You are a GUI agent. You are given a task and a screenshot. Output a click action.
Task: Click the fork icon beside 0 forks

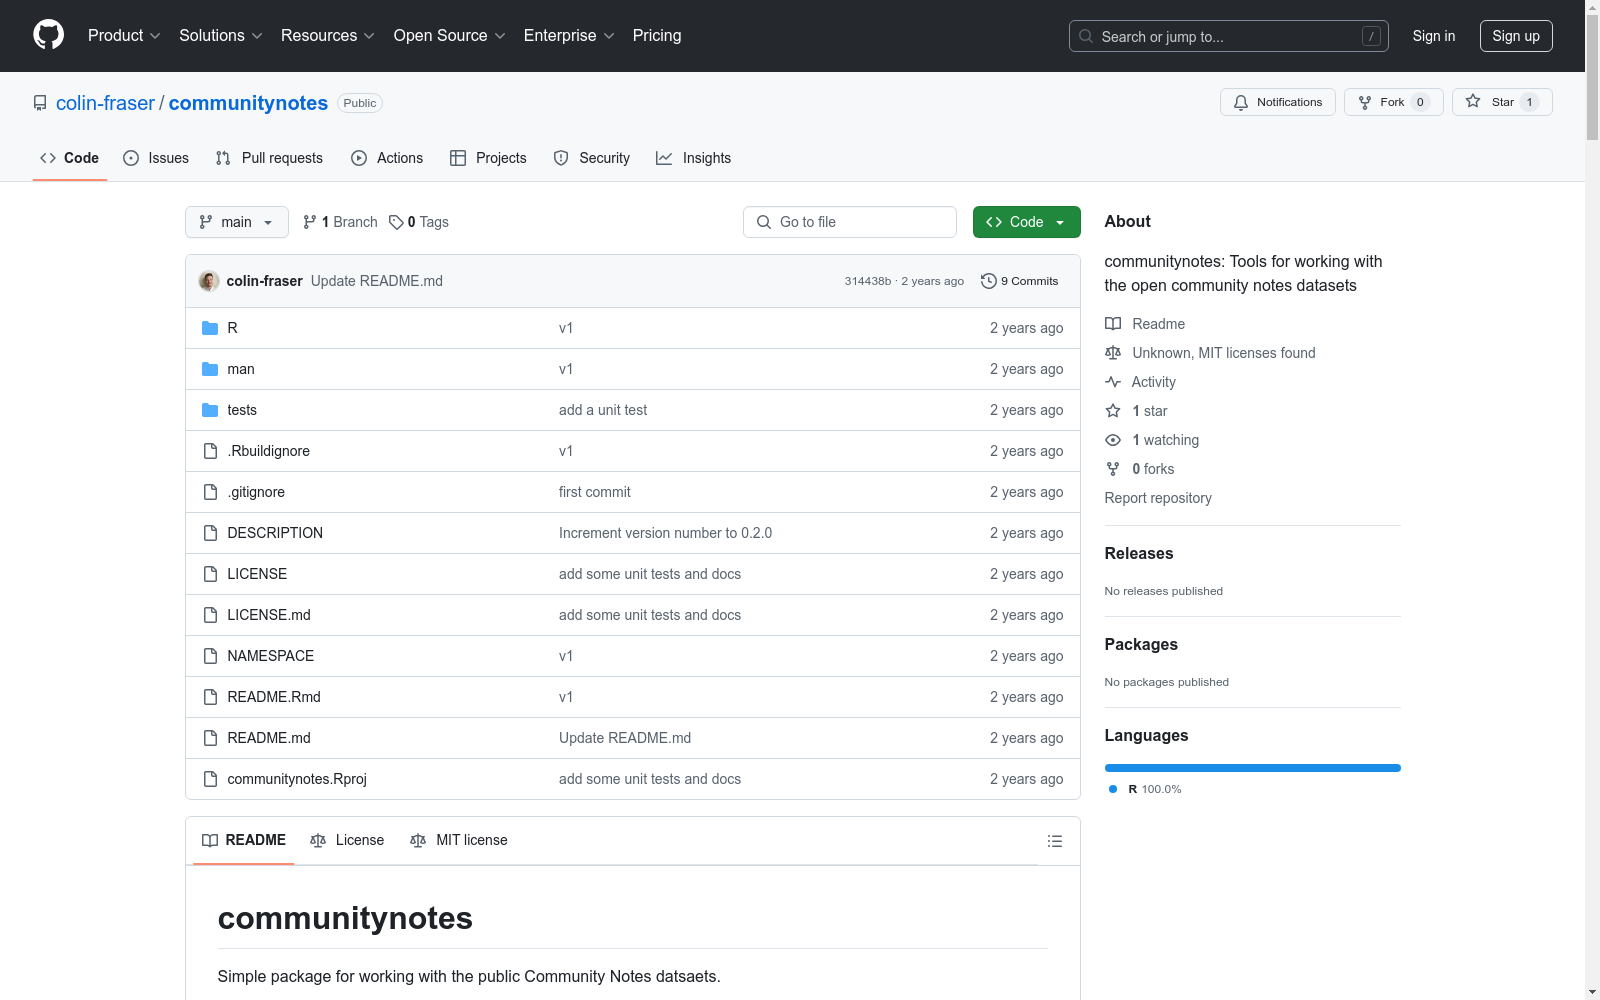1113,469
